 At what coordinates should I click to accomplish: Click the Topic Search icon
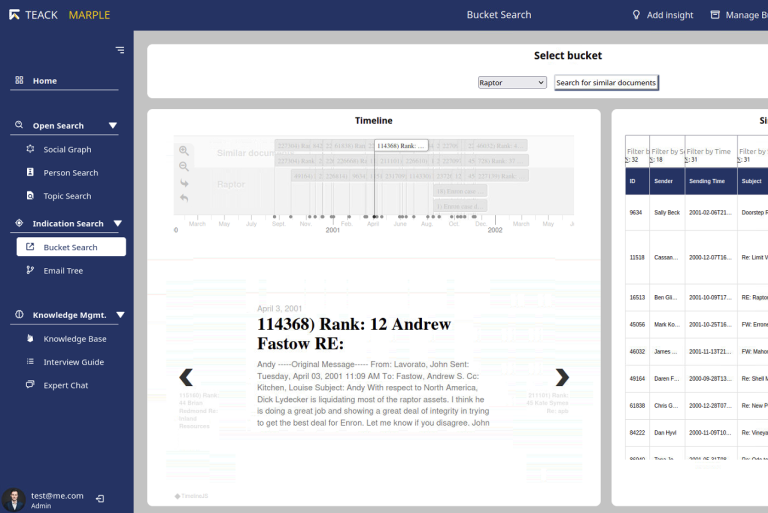coord(30,195)
